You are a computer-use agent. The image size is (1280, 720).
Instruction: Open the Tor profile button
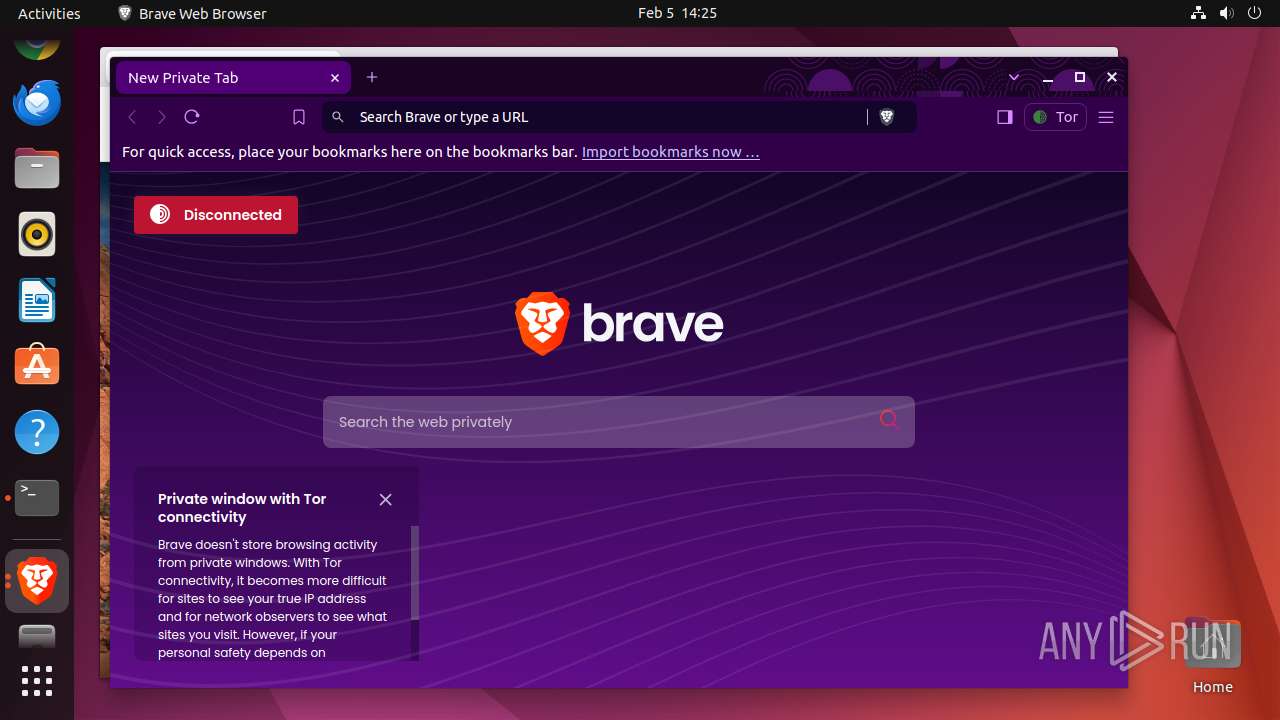coord(1055,117)
